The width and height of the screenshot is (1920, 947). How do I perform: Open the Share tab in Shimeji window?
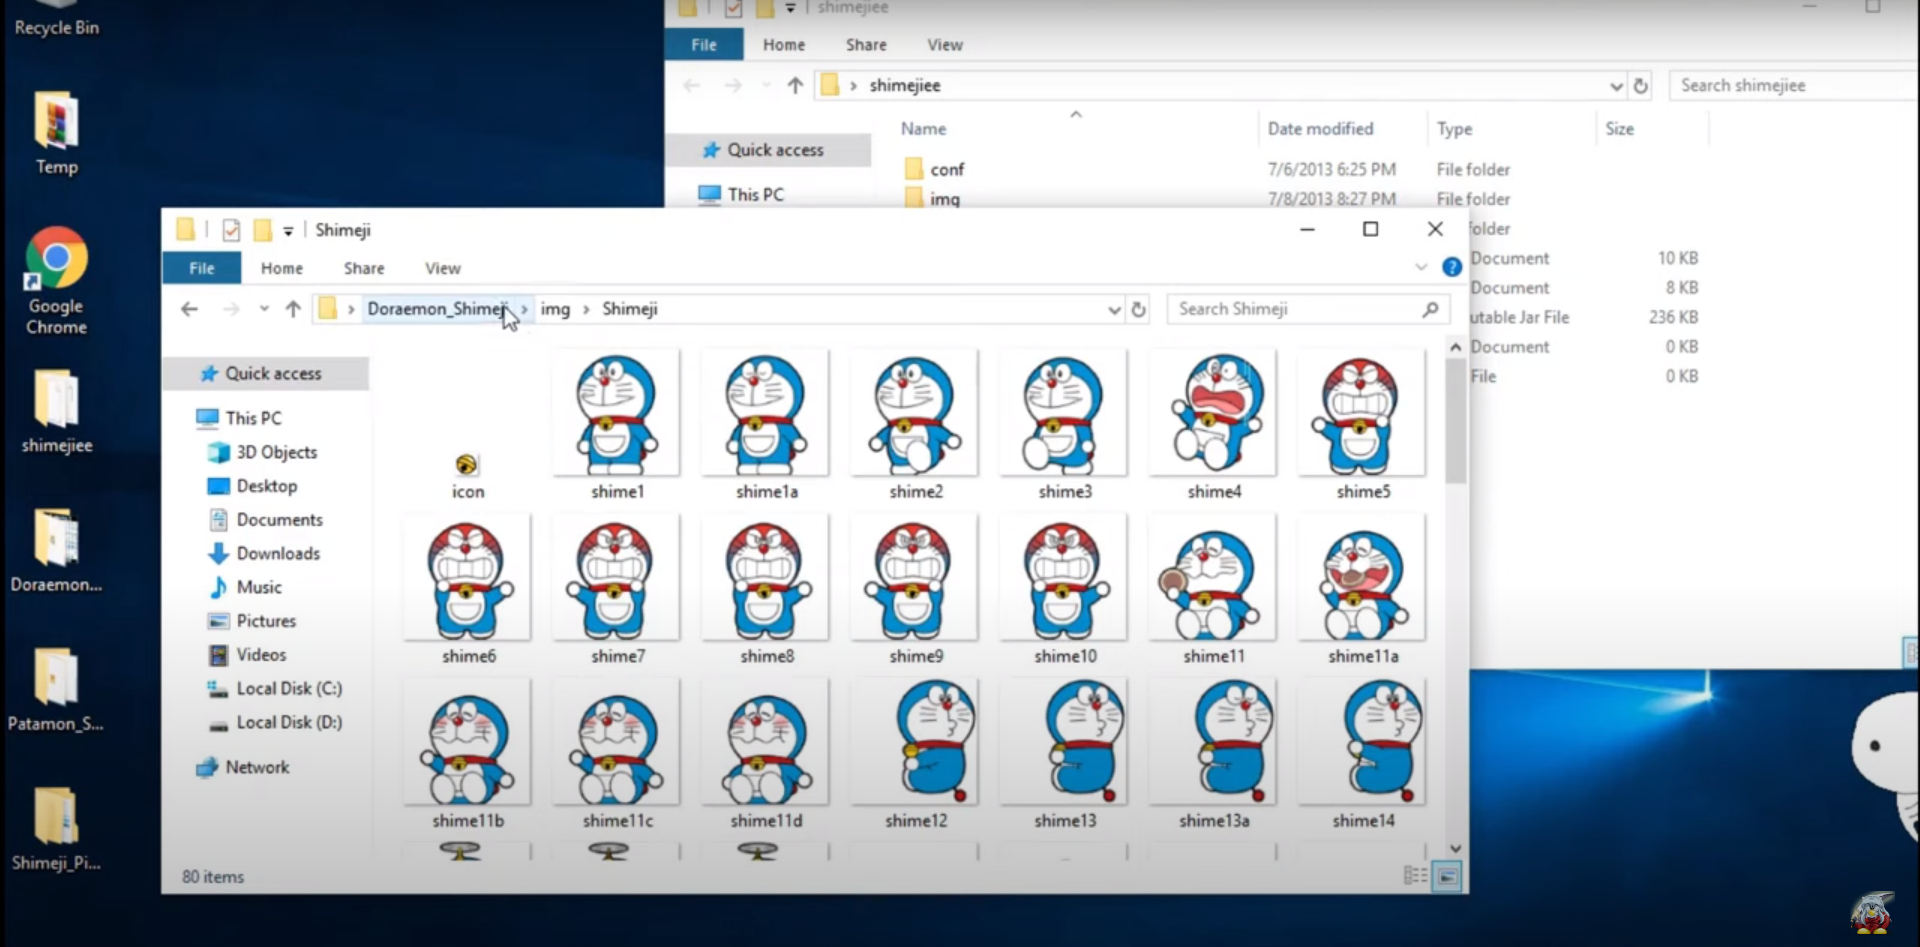pyautogui.click(x=364, y=268)
